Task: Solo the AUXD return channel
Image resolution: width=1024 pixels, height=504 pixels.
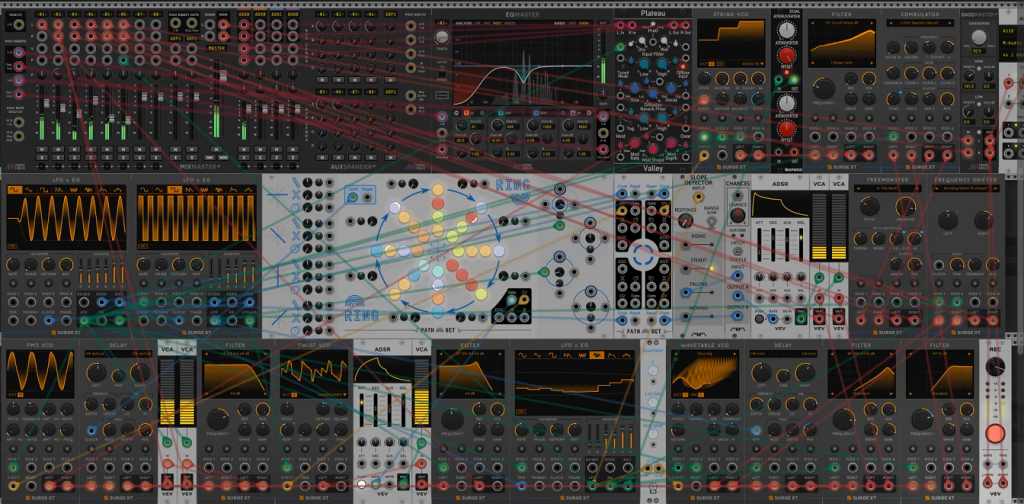Action: (x=293, y=158)
